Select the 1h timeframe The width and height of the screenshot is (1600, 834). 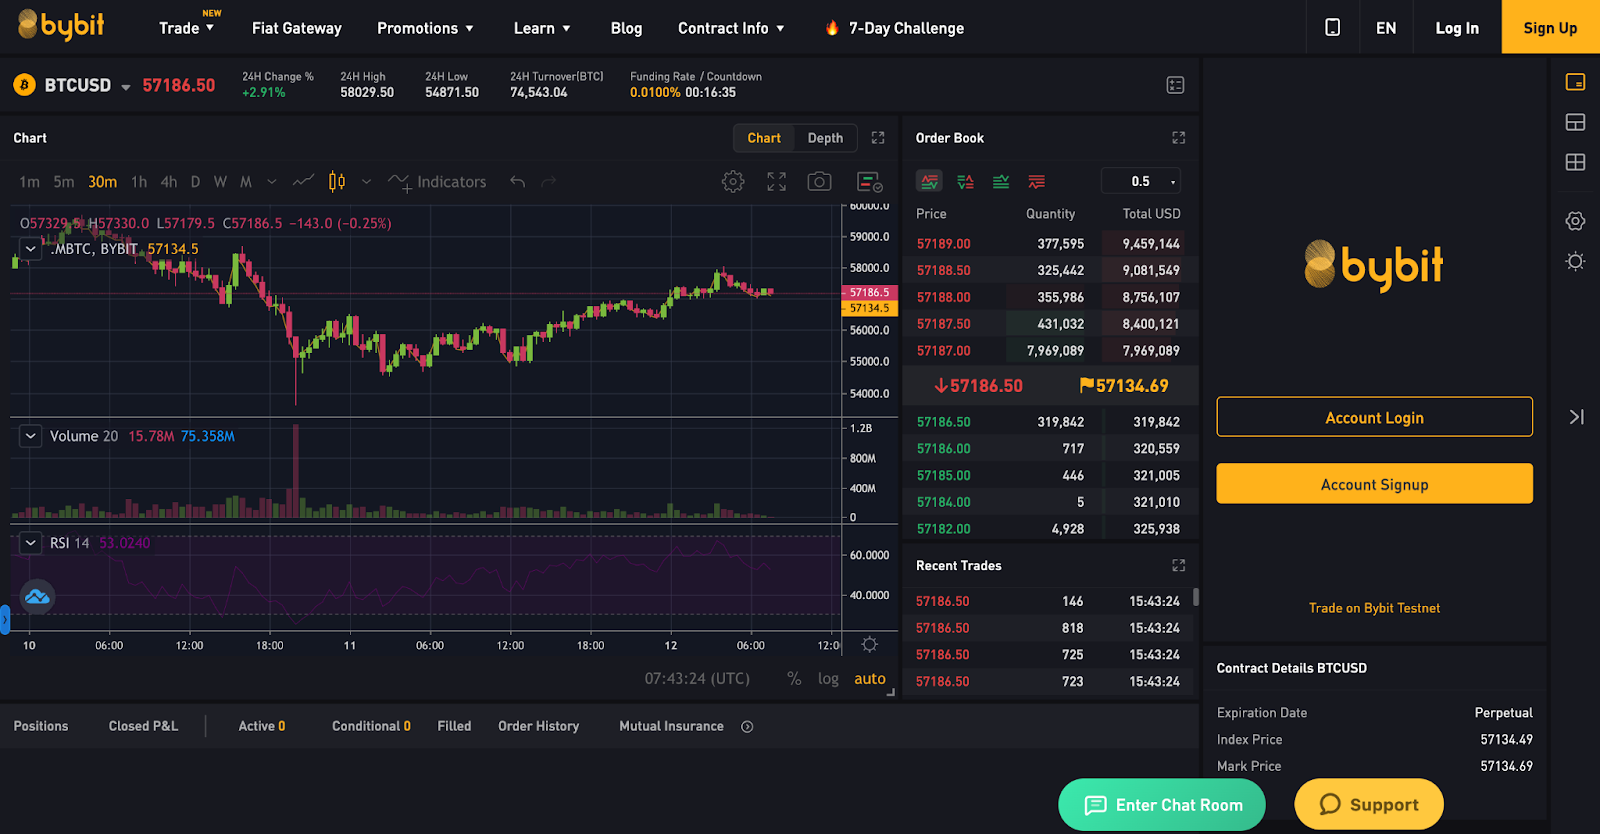click(139, 182)
